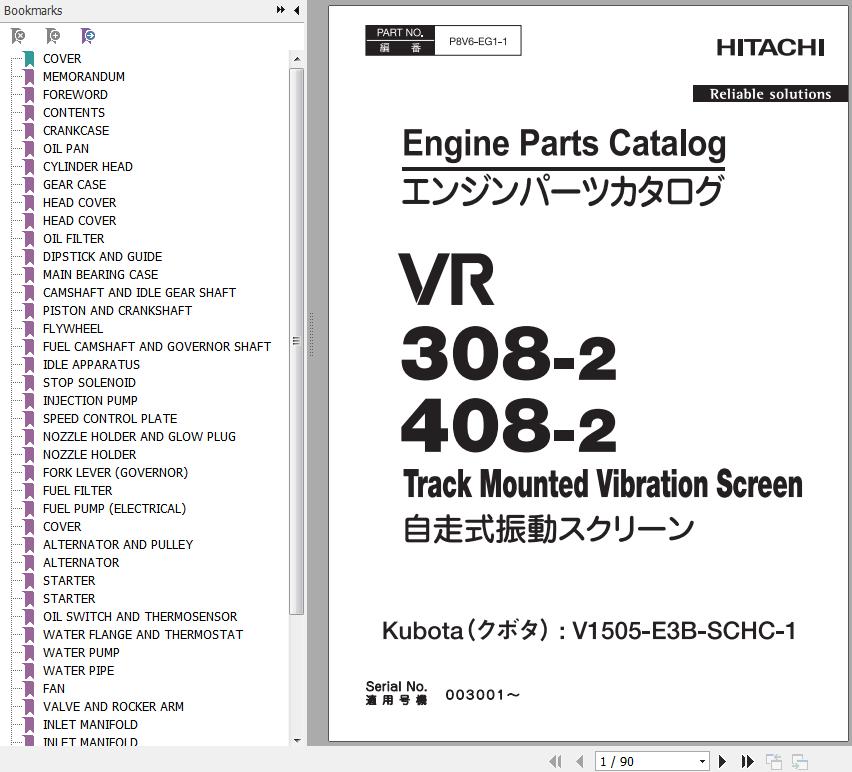The height and width of the screenshot is (772, 852).
Task: Click the next view icon in navigation bar
Action: coord(799,761)
